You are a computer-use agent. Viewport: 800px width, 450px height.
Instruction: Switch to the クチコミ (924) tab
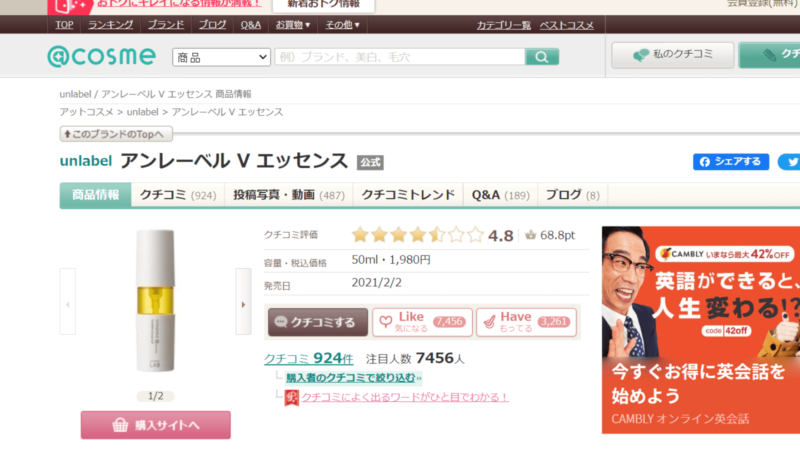(x=178, y=195)
